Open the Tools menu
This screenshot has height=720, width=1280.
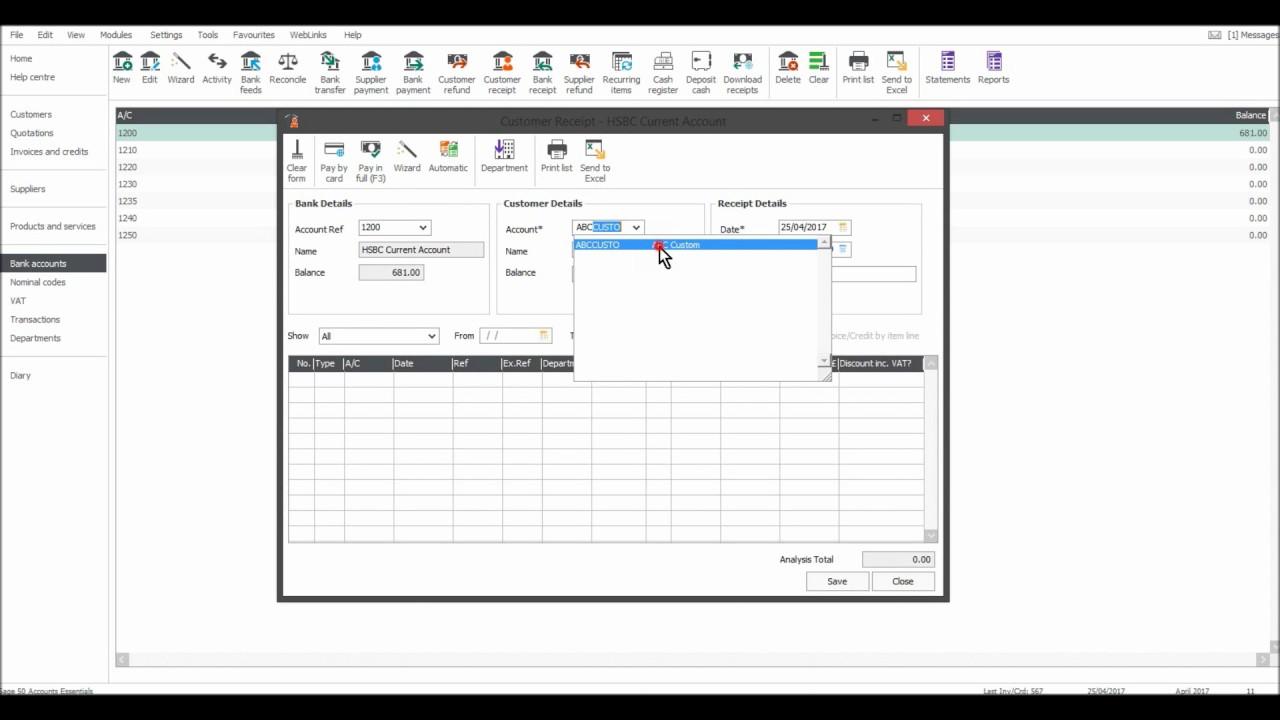point(208,35)
